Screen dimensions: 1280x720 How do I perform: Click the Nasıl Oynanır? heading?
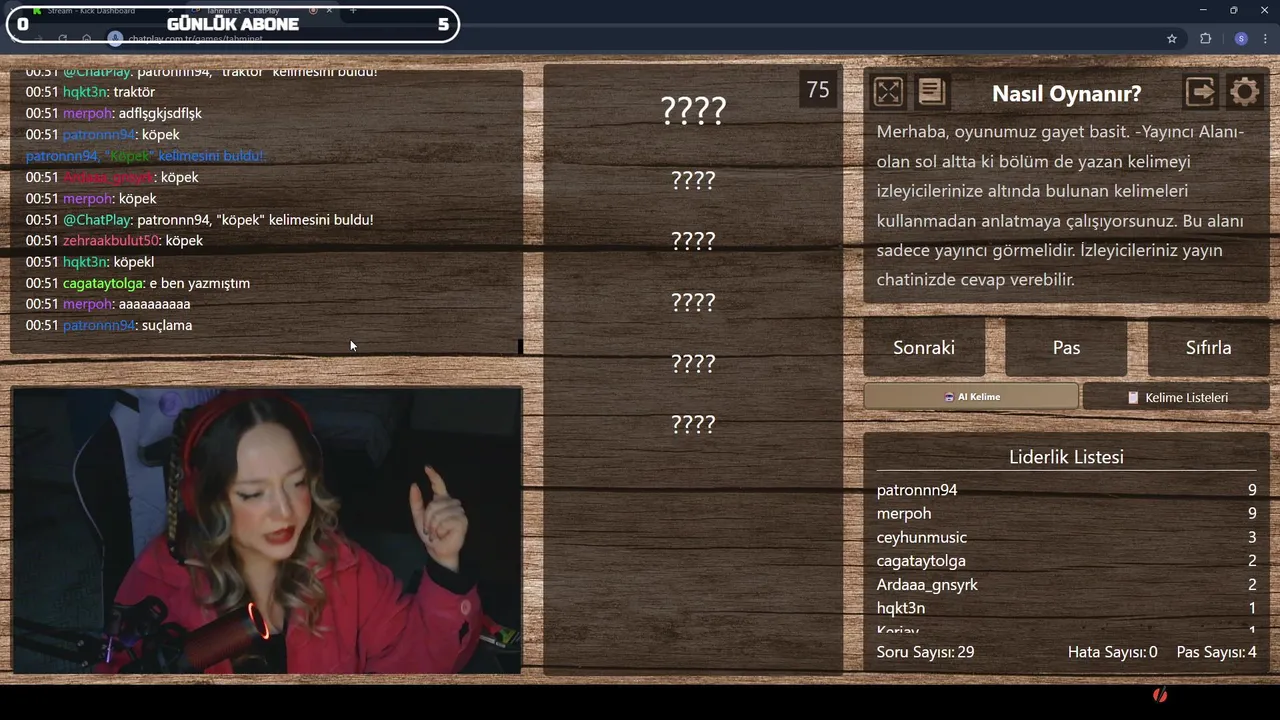click(x=1066, y=93)
